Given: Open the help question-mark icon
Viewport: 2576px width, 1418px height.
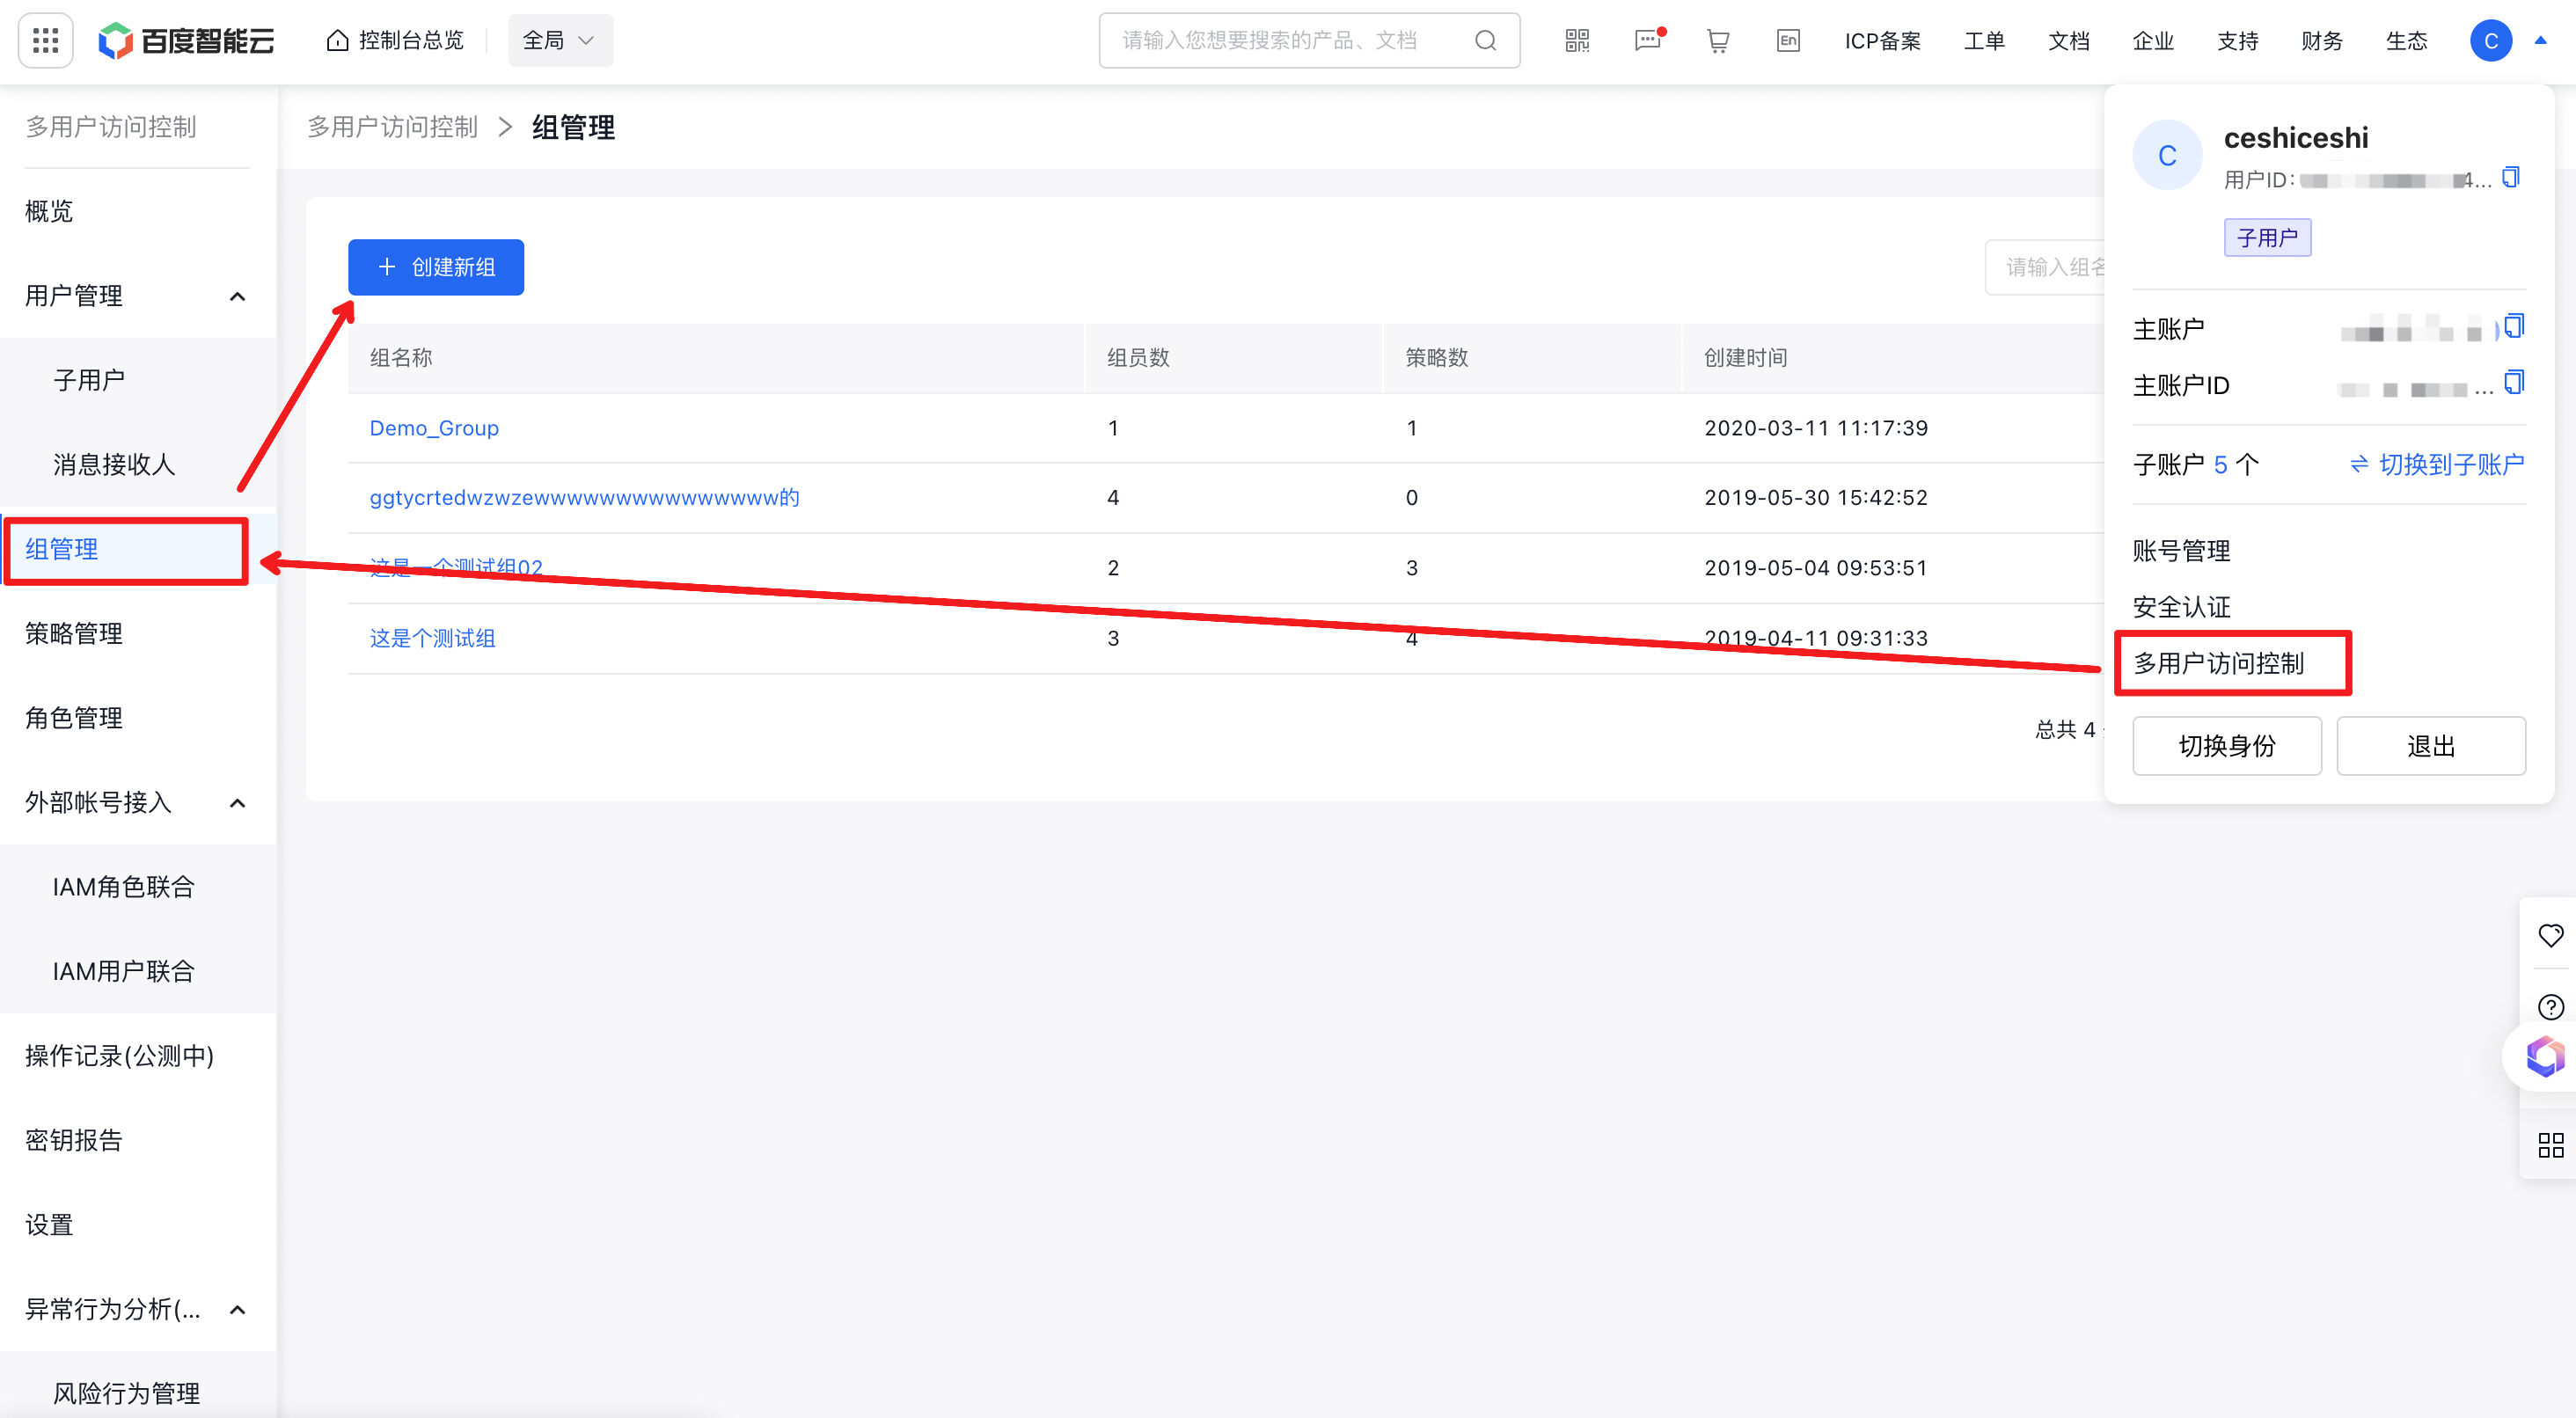Looking at the screenshot, I should [2551, 1006].
